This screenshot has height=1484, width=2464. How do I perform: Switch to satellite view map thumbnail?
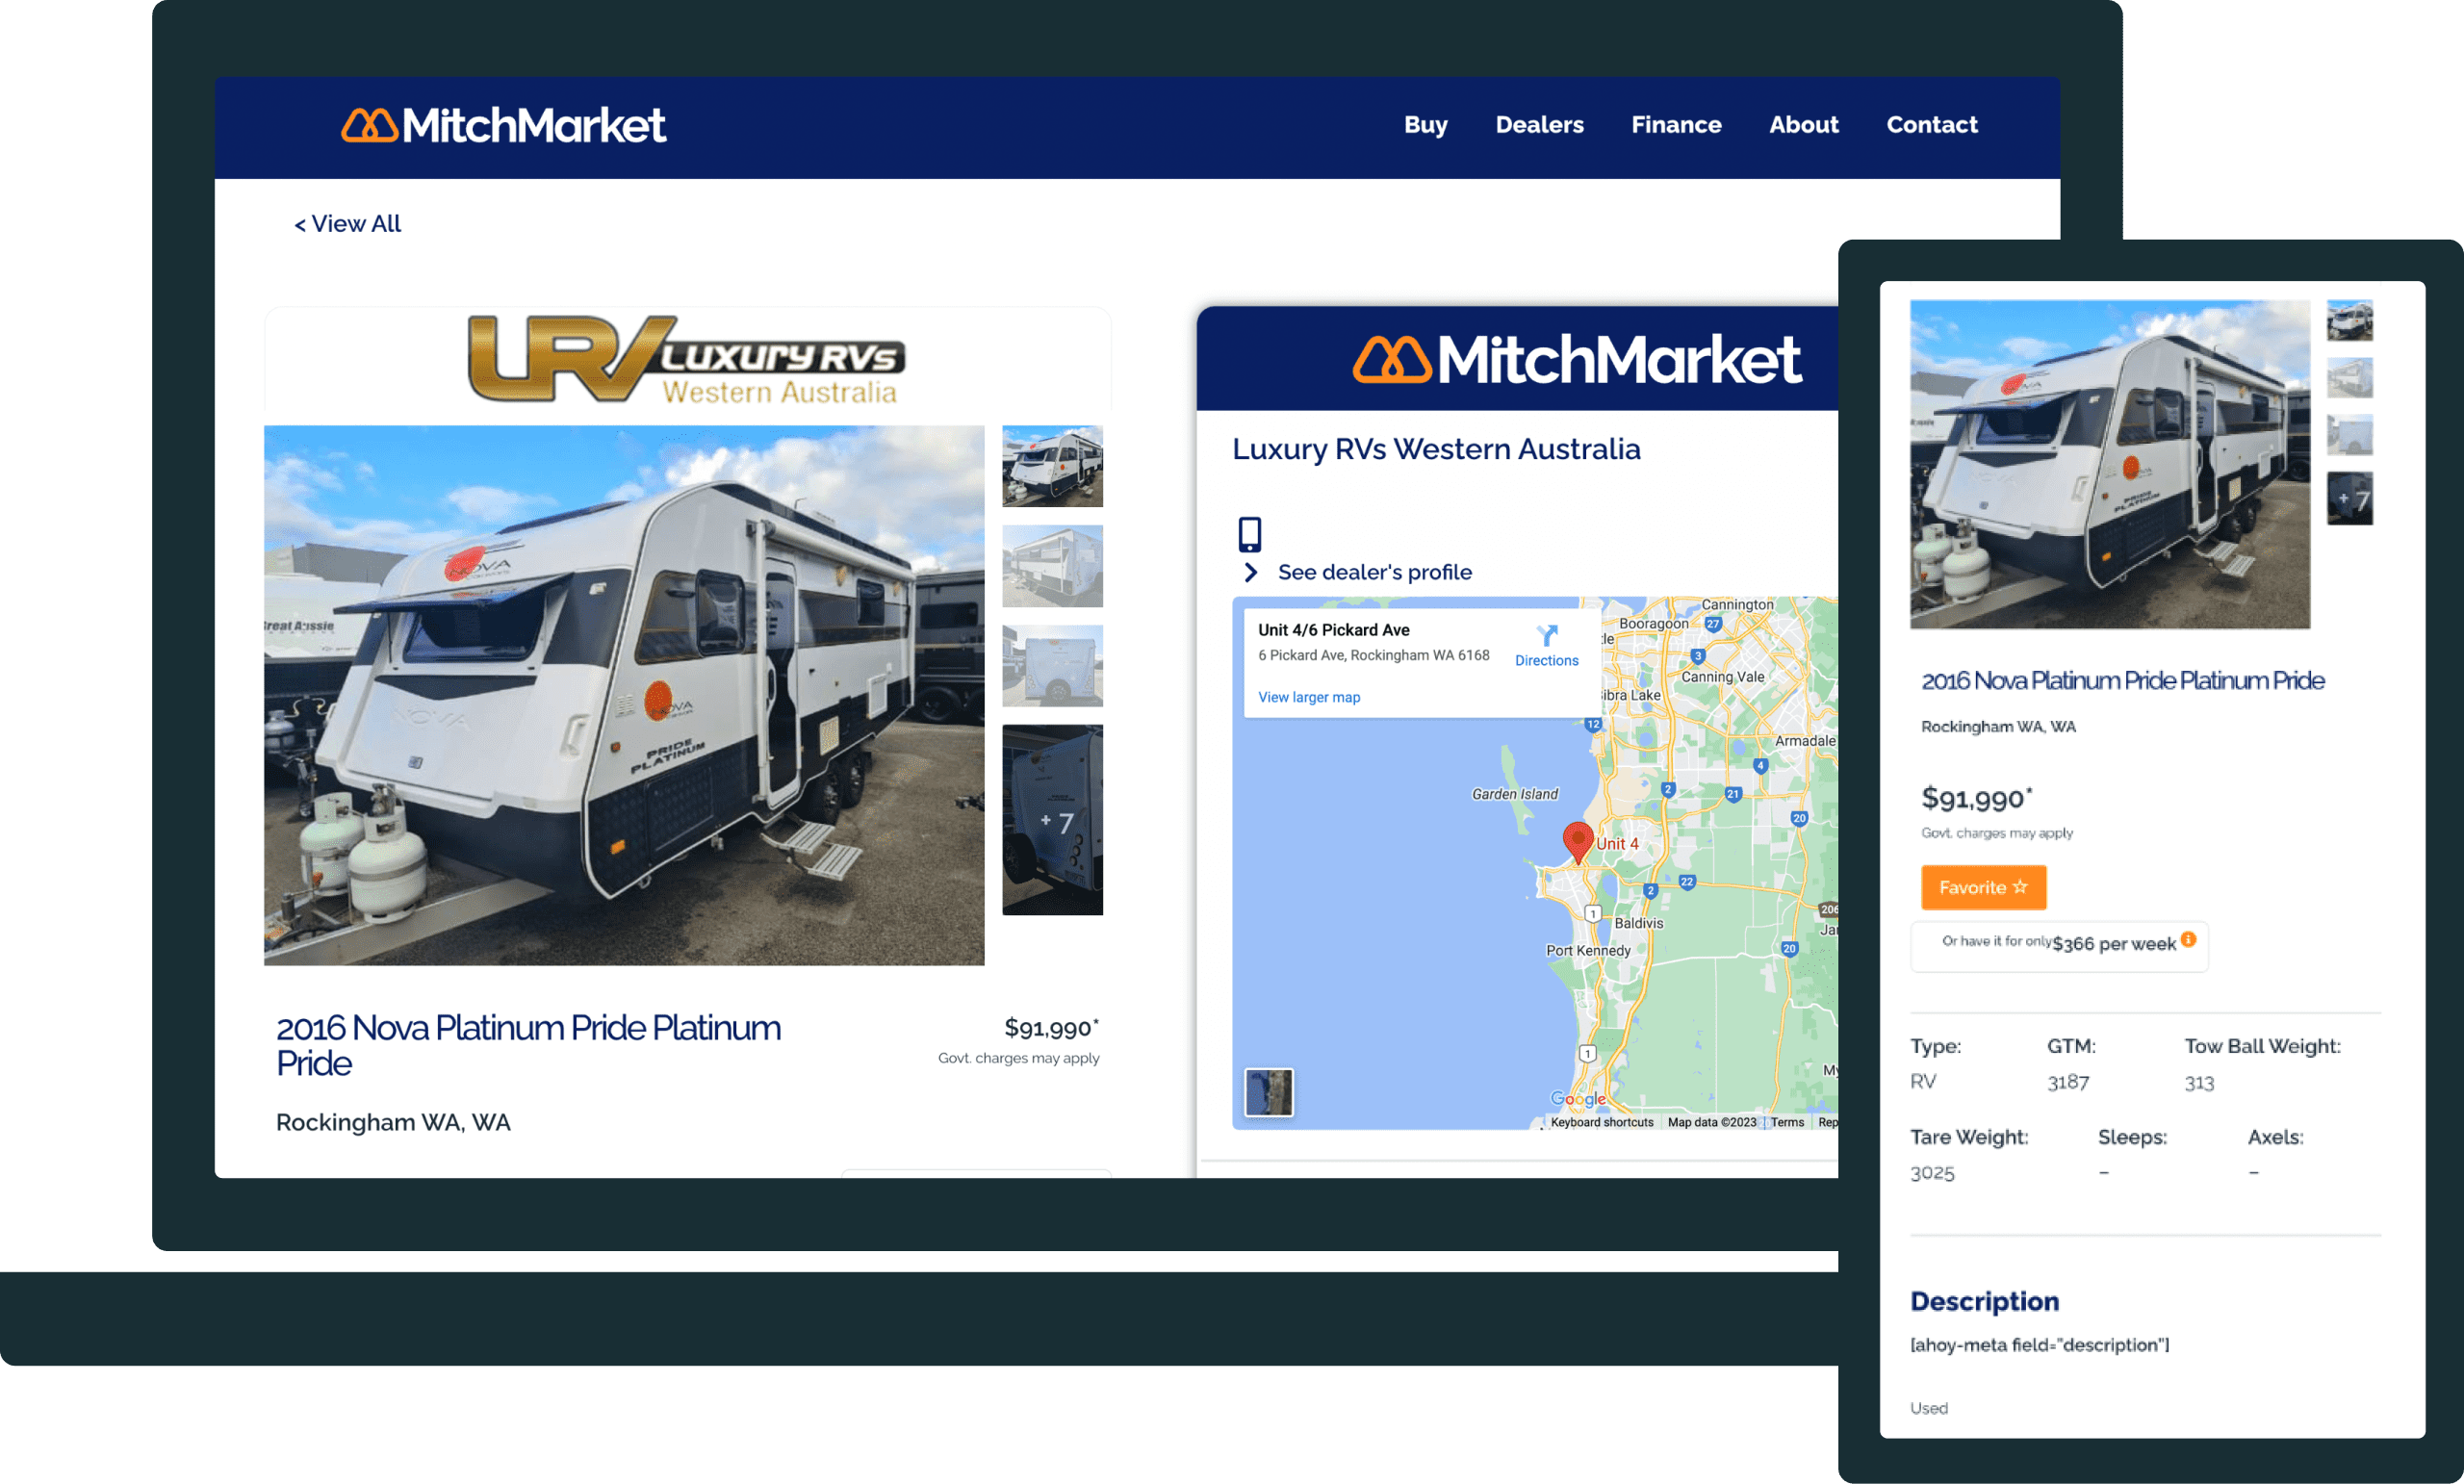tap(1268, 1091)
